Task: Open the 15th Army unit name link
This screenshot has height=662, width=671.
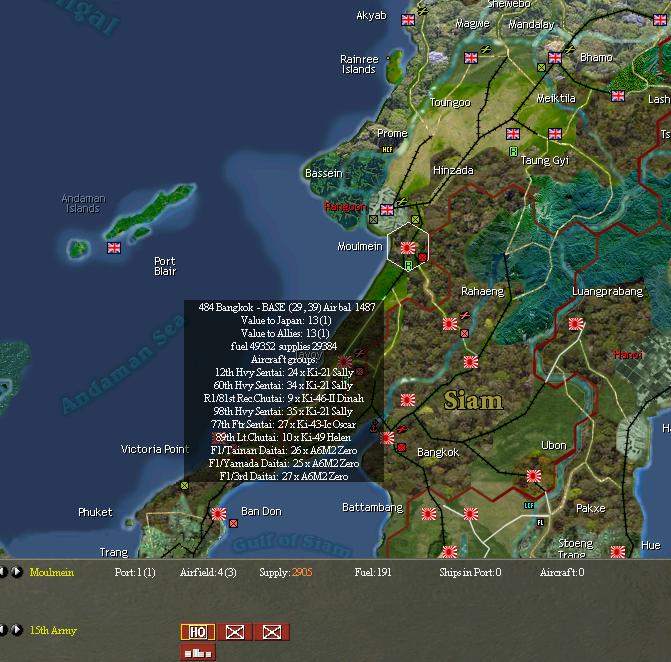Action: click(x=53, y=630)
